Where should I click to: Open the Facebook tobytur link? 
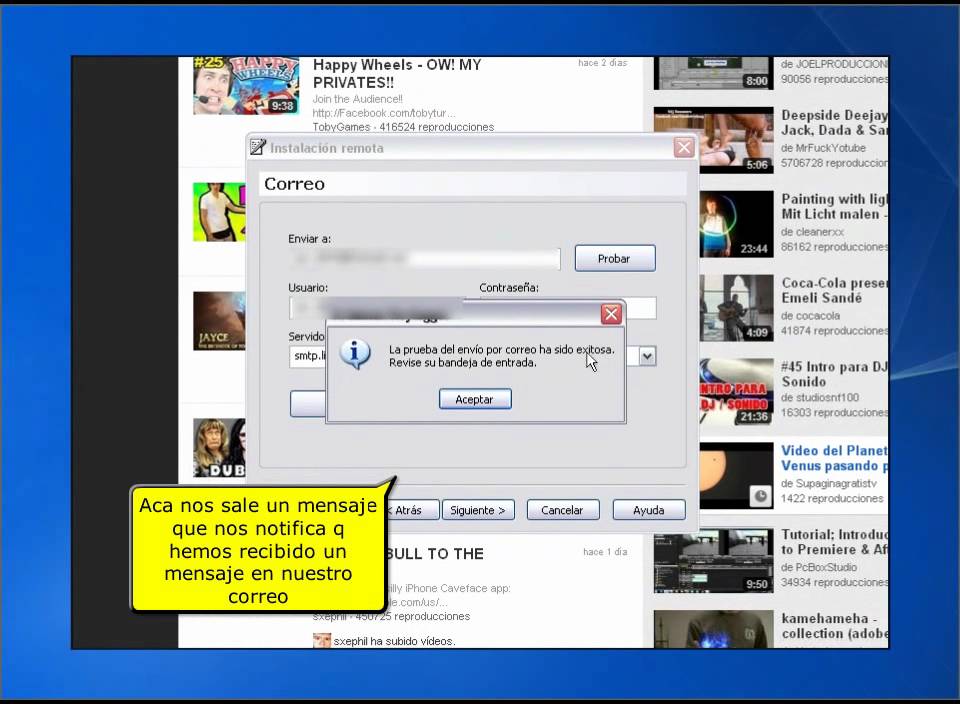(384, 113)
